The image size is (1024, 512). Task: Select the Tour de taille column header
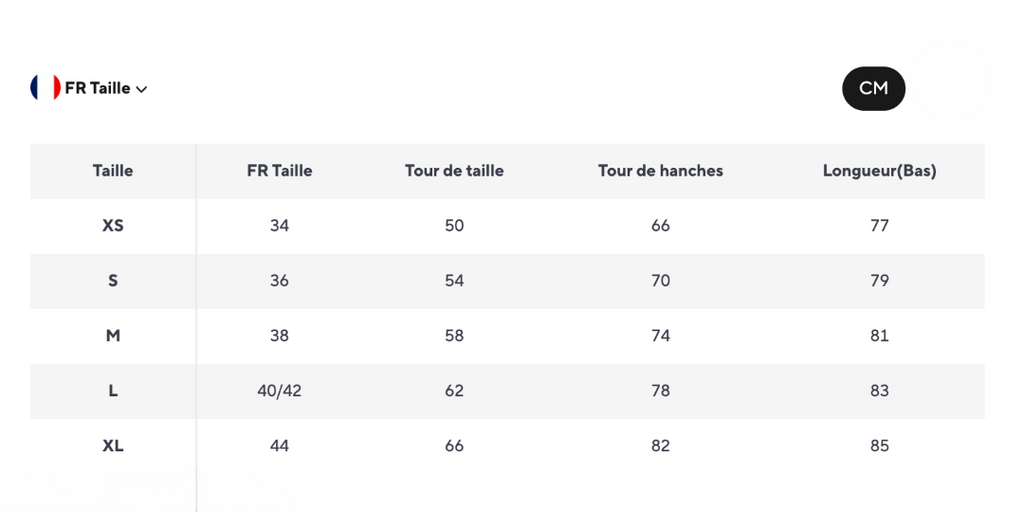point(454,171)
